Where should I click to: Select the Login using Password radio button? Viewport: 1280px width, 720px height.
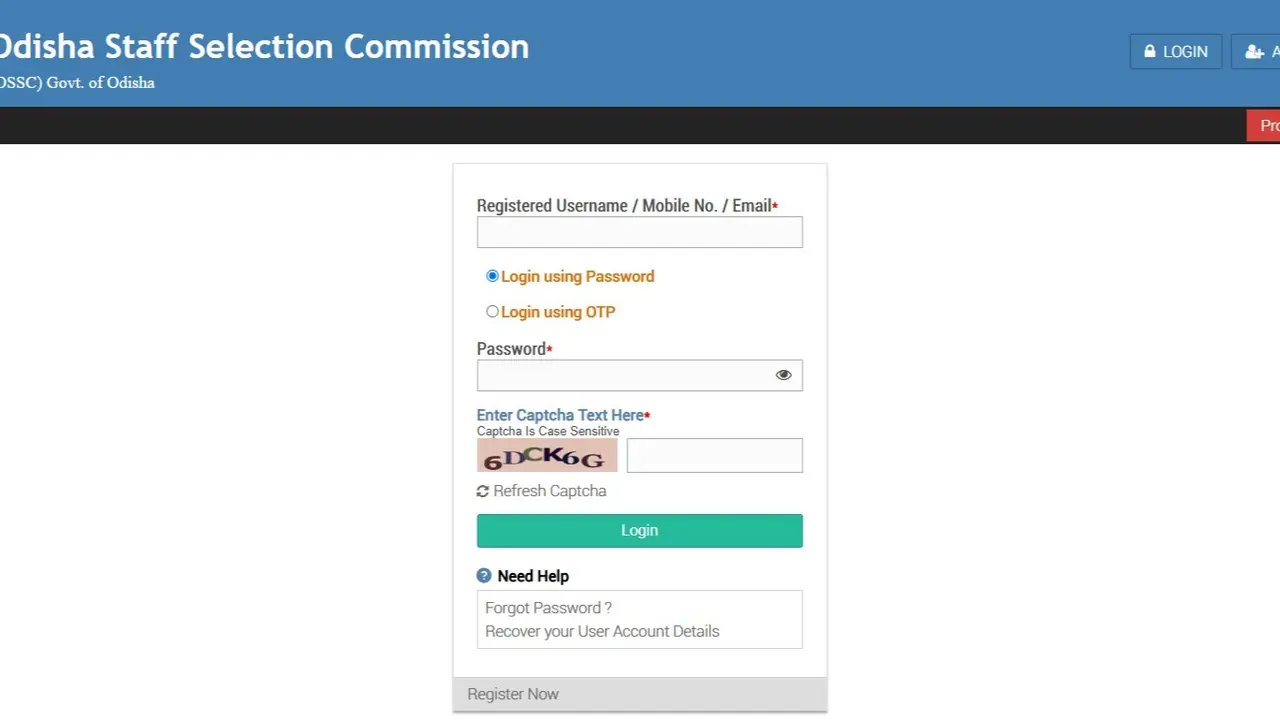coord(492,276)
